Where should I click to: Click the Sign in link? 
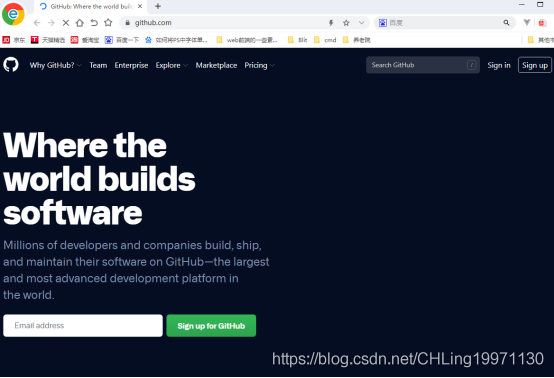point(499,65)
